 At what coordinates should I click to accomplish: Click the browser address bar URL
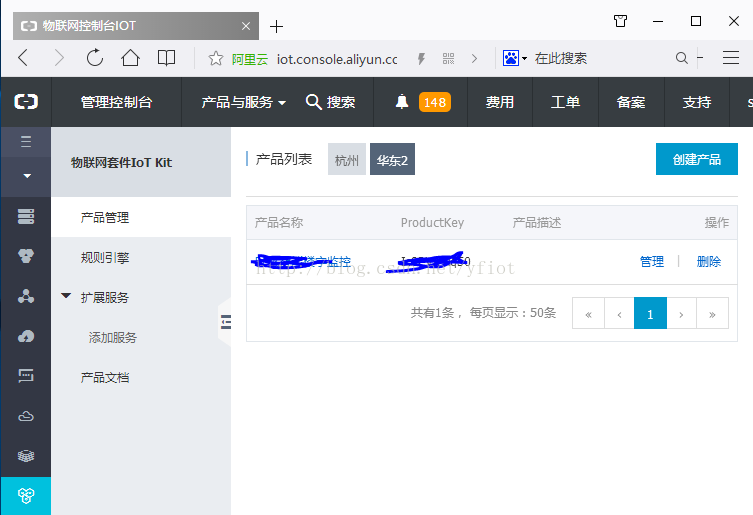[x=337, y=59]
